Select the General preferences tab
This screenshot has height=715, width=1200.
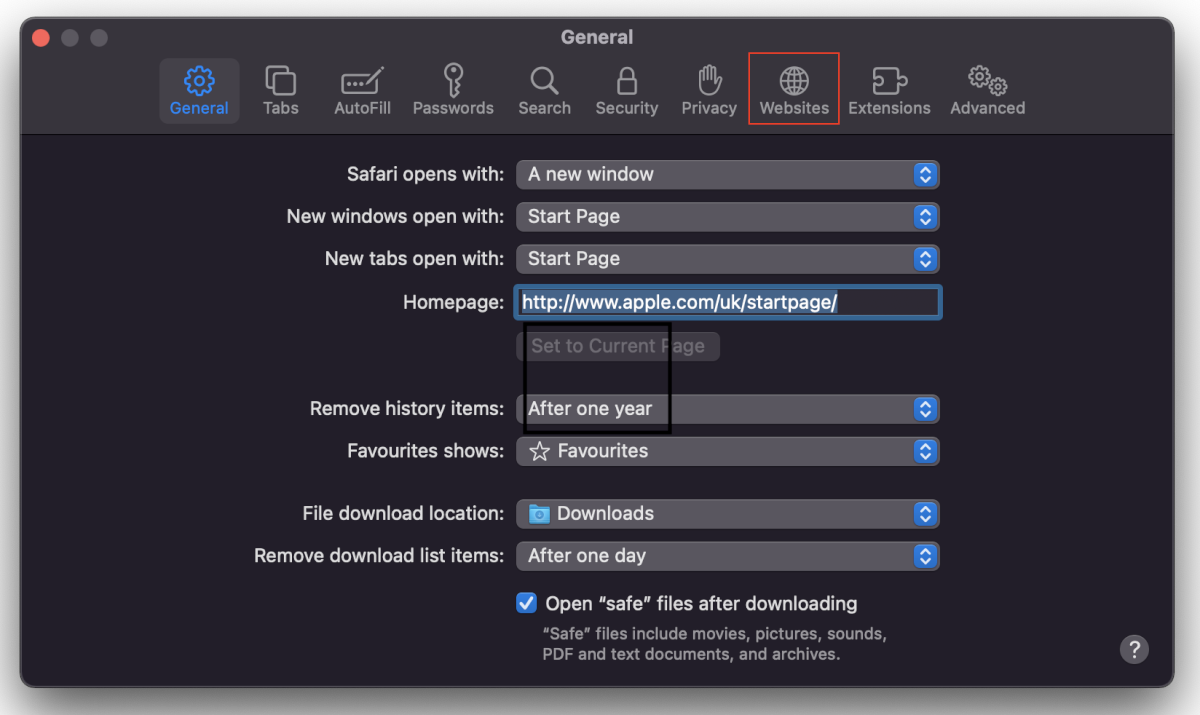coord(199,90)
